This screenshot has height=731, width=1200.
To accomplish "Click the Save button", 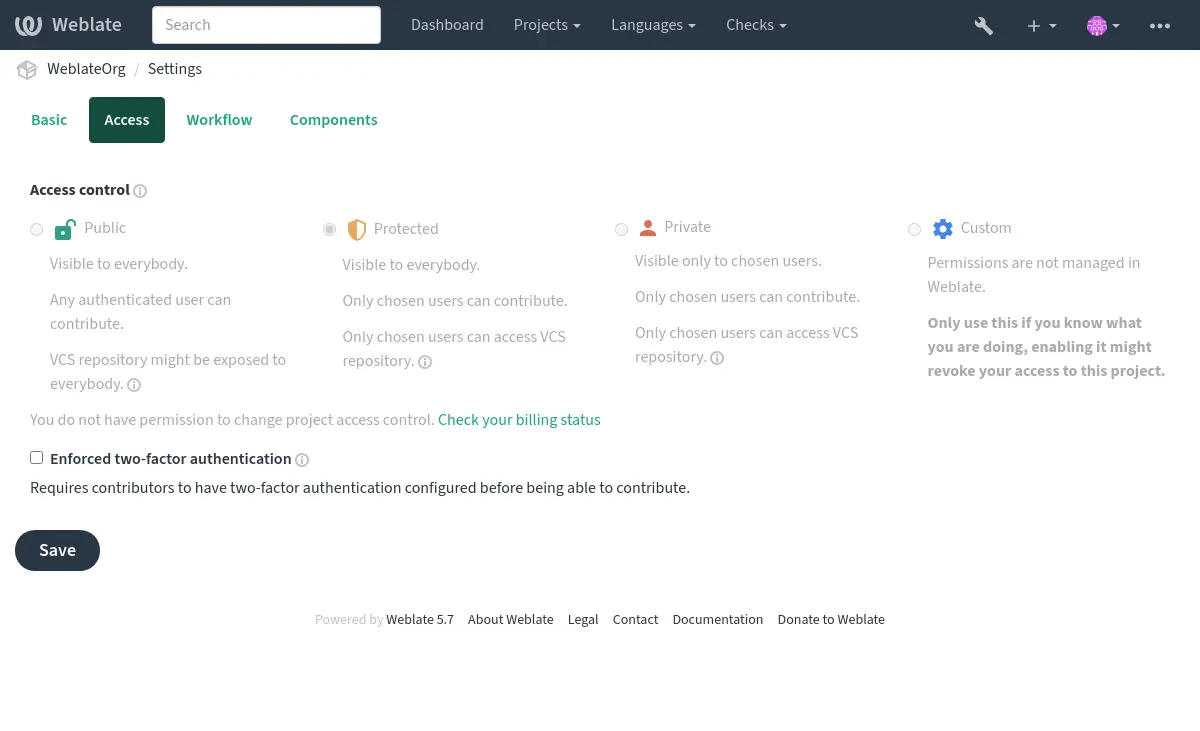I will pos(57,551).
